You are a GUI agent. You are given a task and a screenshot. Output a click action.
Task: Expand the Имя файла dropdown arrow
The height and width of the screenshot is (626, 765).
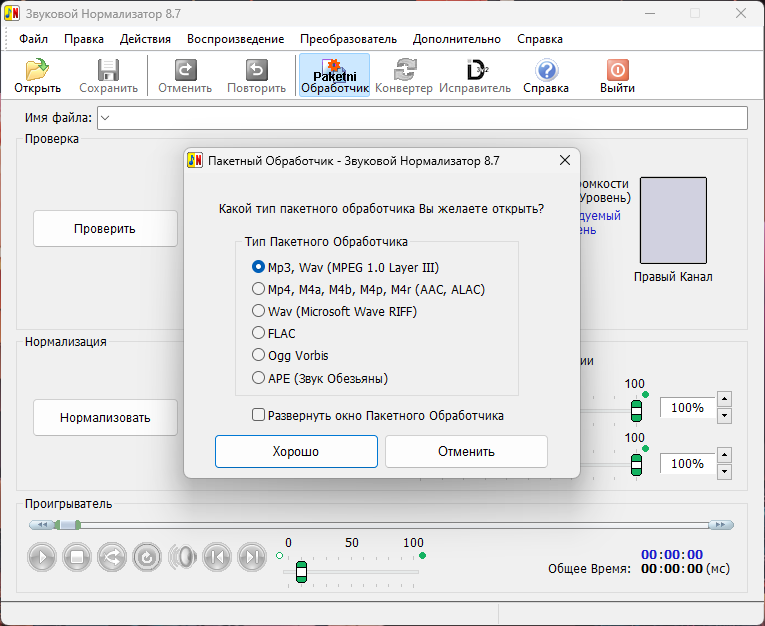[105, 118]
